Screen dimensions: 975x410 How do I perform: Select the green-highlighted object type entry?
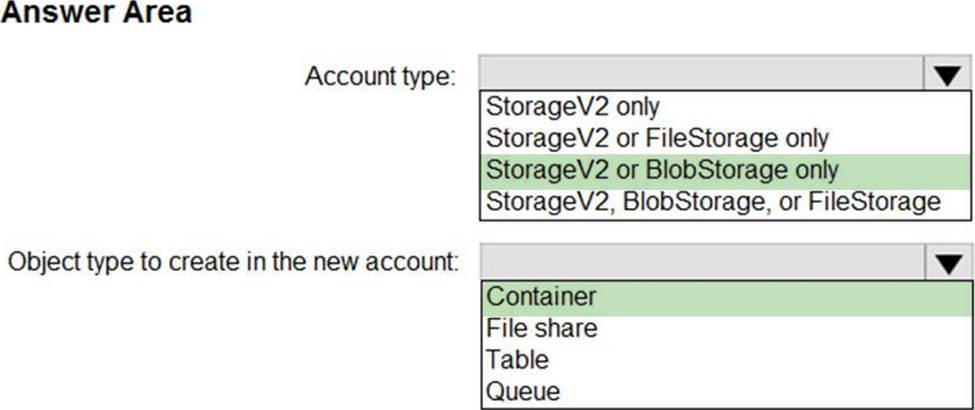[541, 297]
